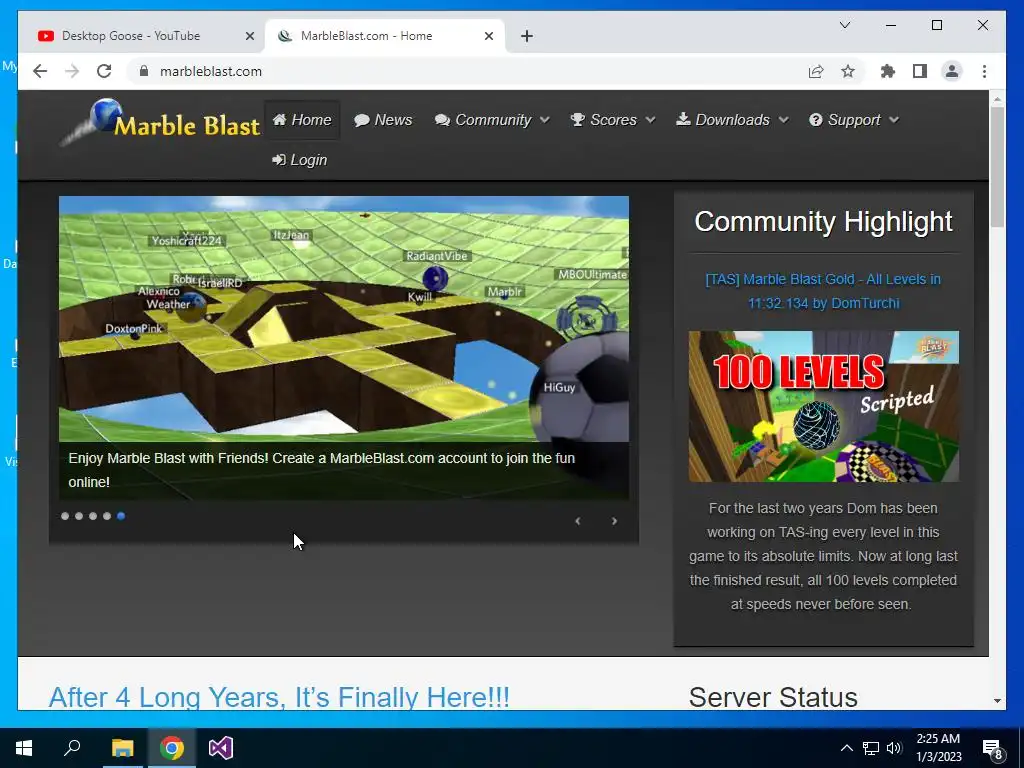The height and width of the screenshot is (768, 1024).
Task: Click the Server Status heading
Action: pos(773,697)
